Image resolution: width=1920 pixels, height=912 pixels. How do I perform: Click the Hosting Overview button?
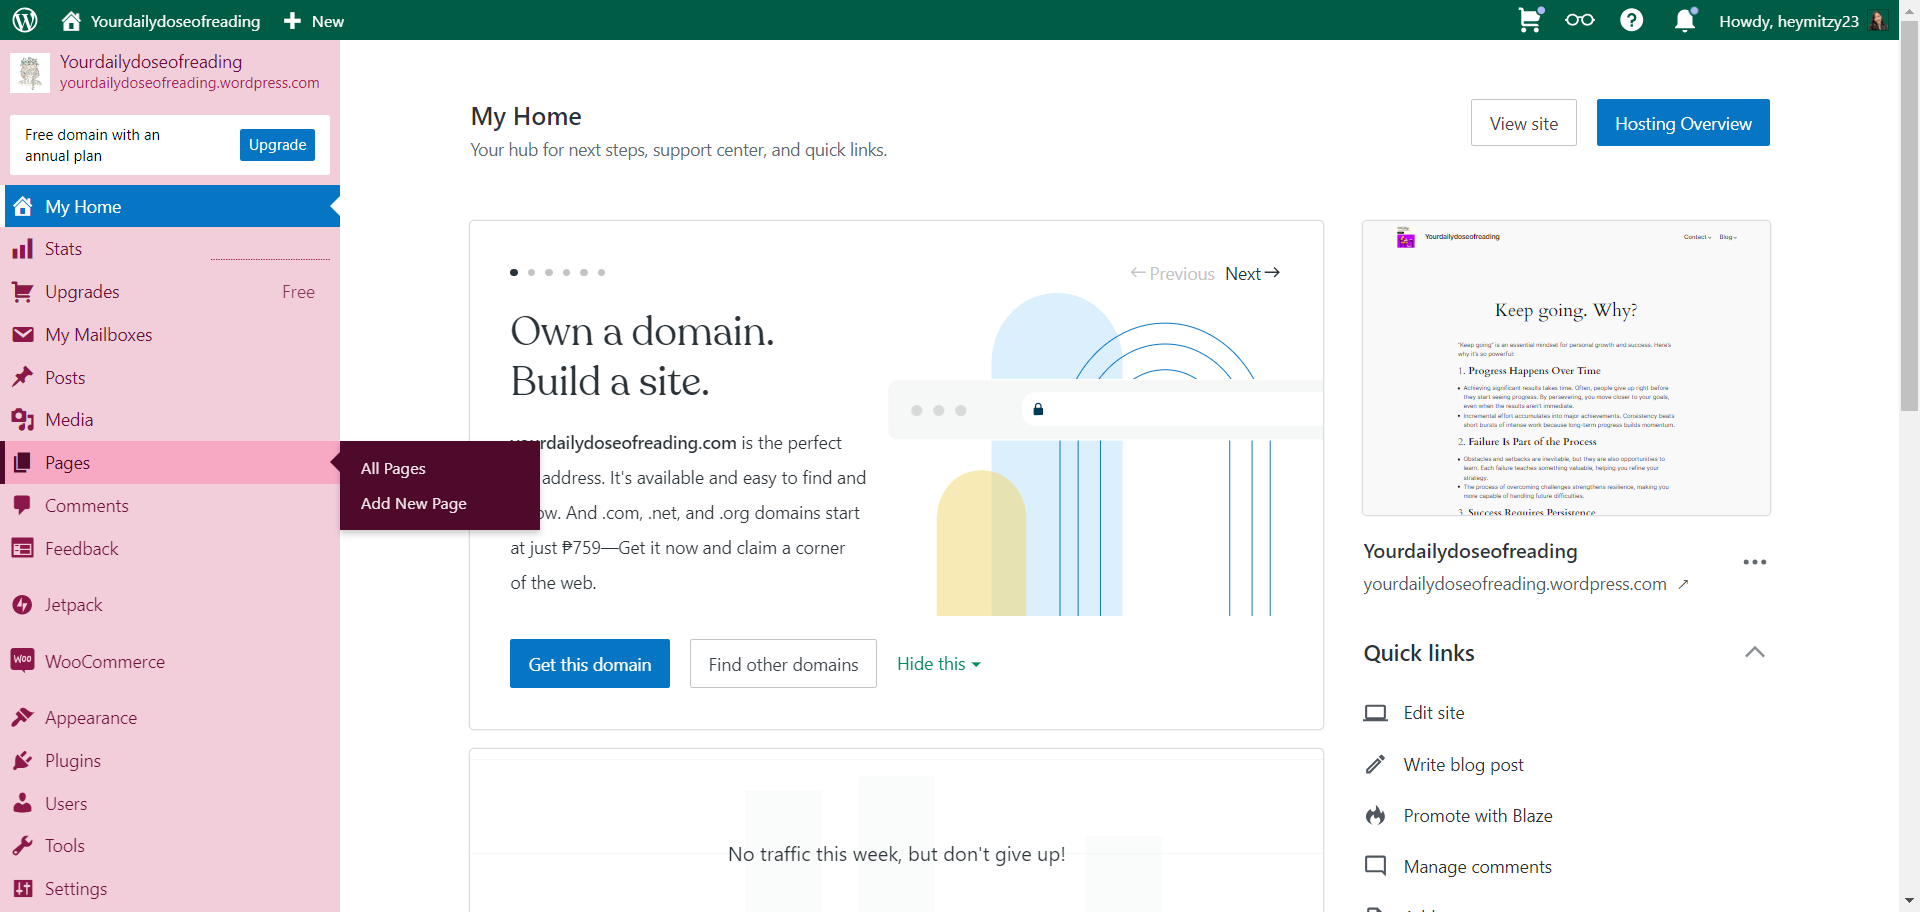[1683, 123]
